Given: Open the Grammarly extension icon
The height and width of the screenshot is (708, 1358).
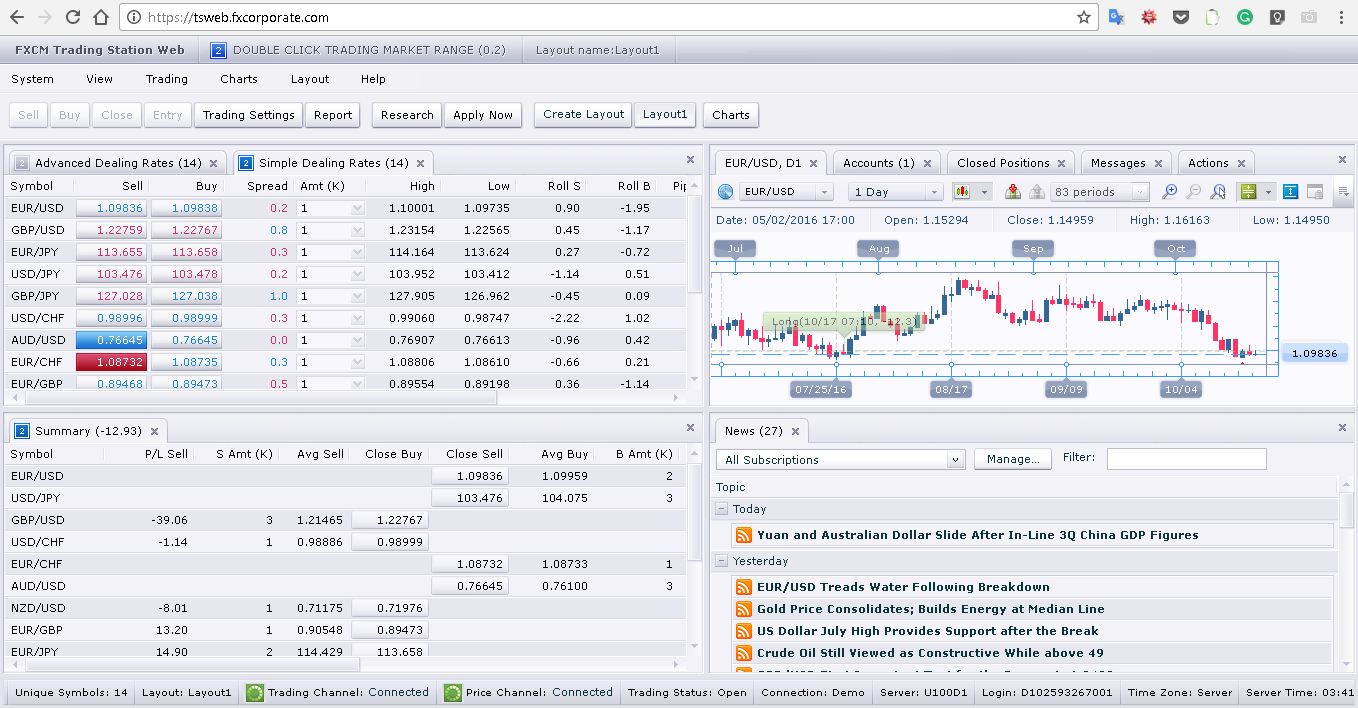Looking at the screenshot, I should coord(1245,17).
